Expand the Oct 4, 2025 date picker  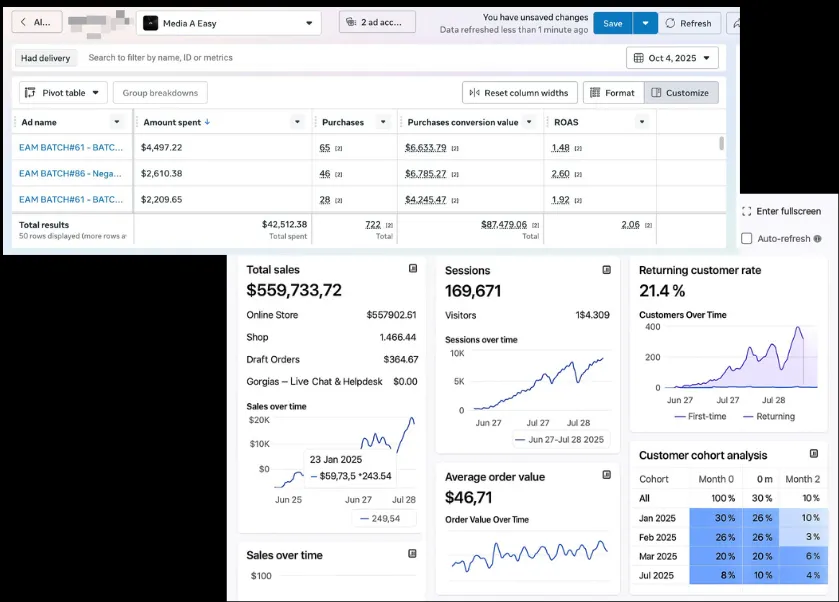(x=672, y=58)
